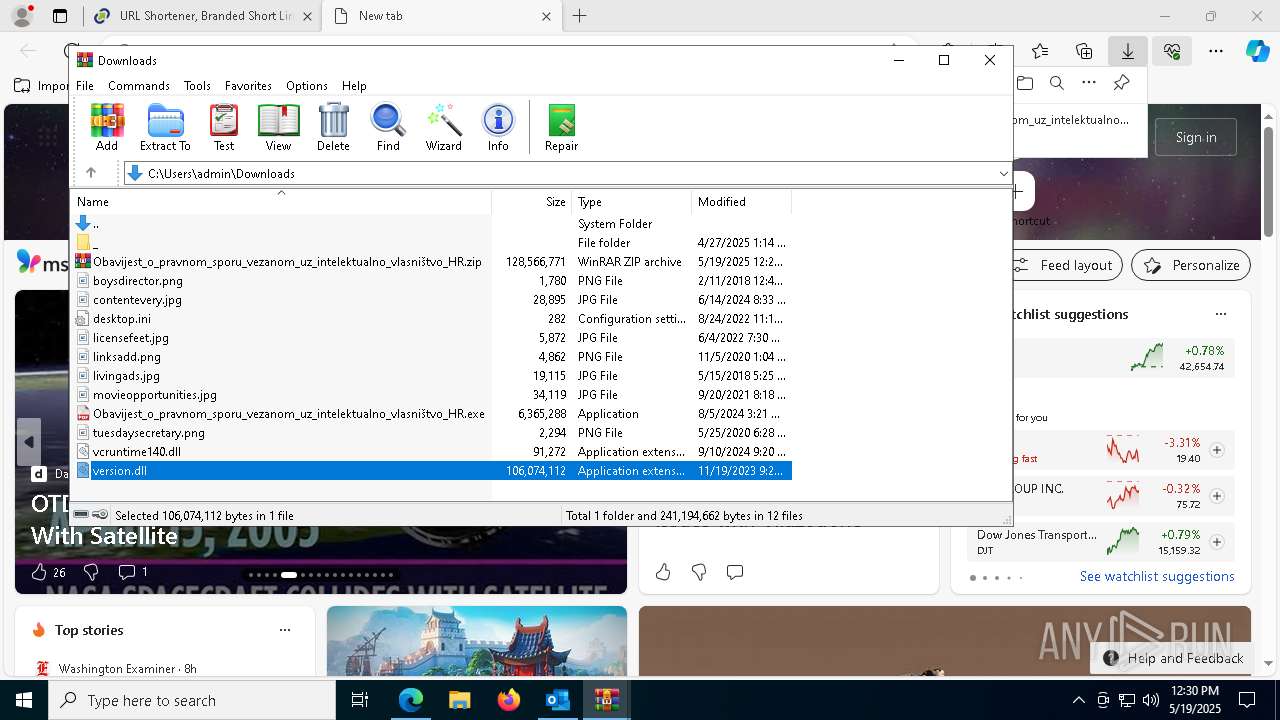Click the Delete trash can icon
The height and width of the screenshot is (720, 1280).
pos(333,127)
